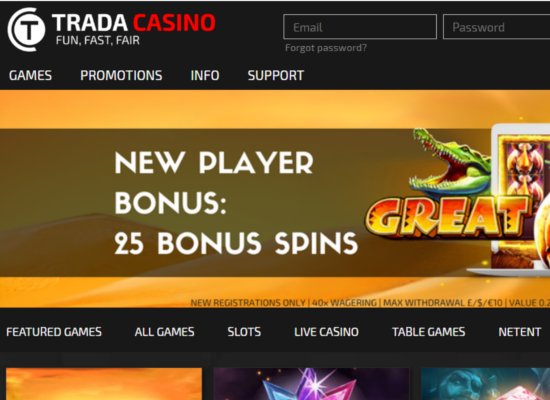Focus the Email input field
550x400 pixels.
pos(360,27)
